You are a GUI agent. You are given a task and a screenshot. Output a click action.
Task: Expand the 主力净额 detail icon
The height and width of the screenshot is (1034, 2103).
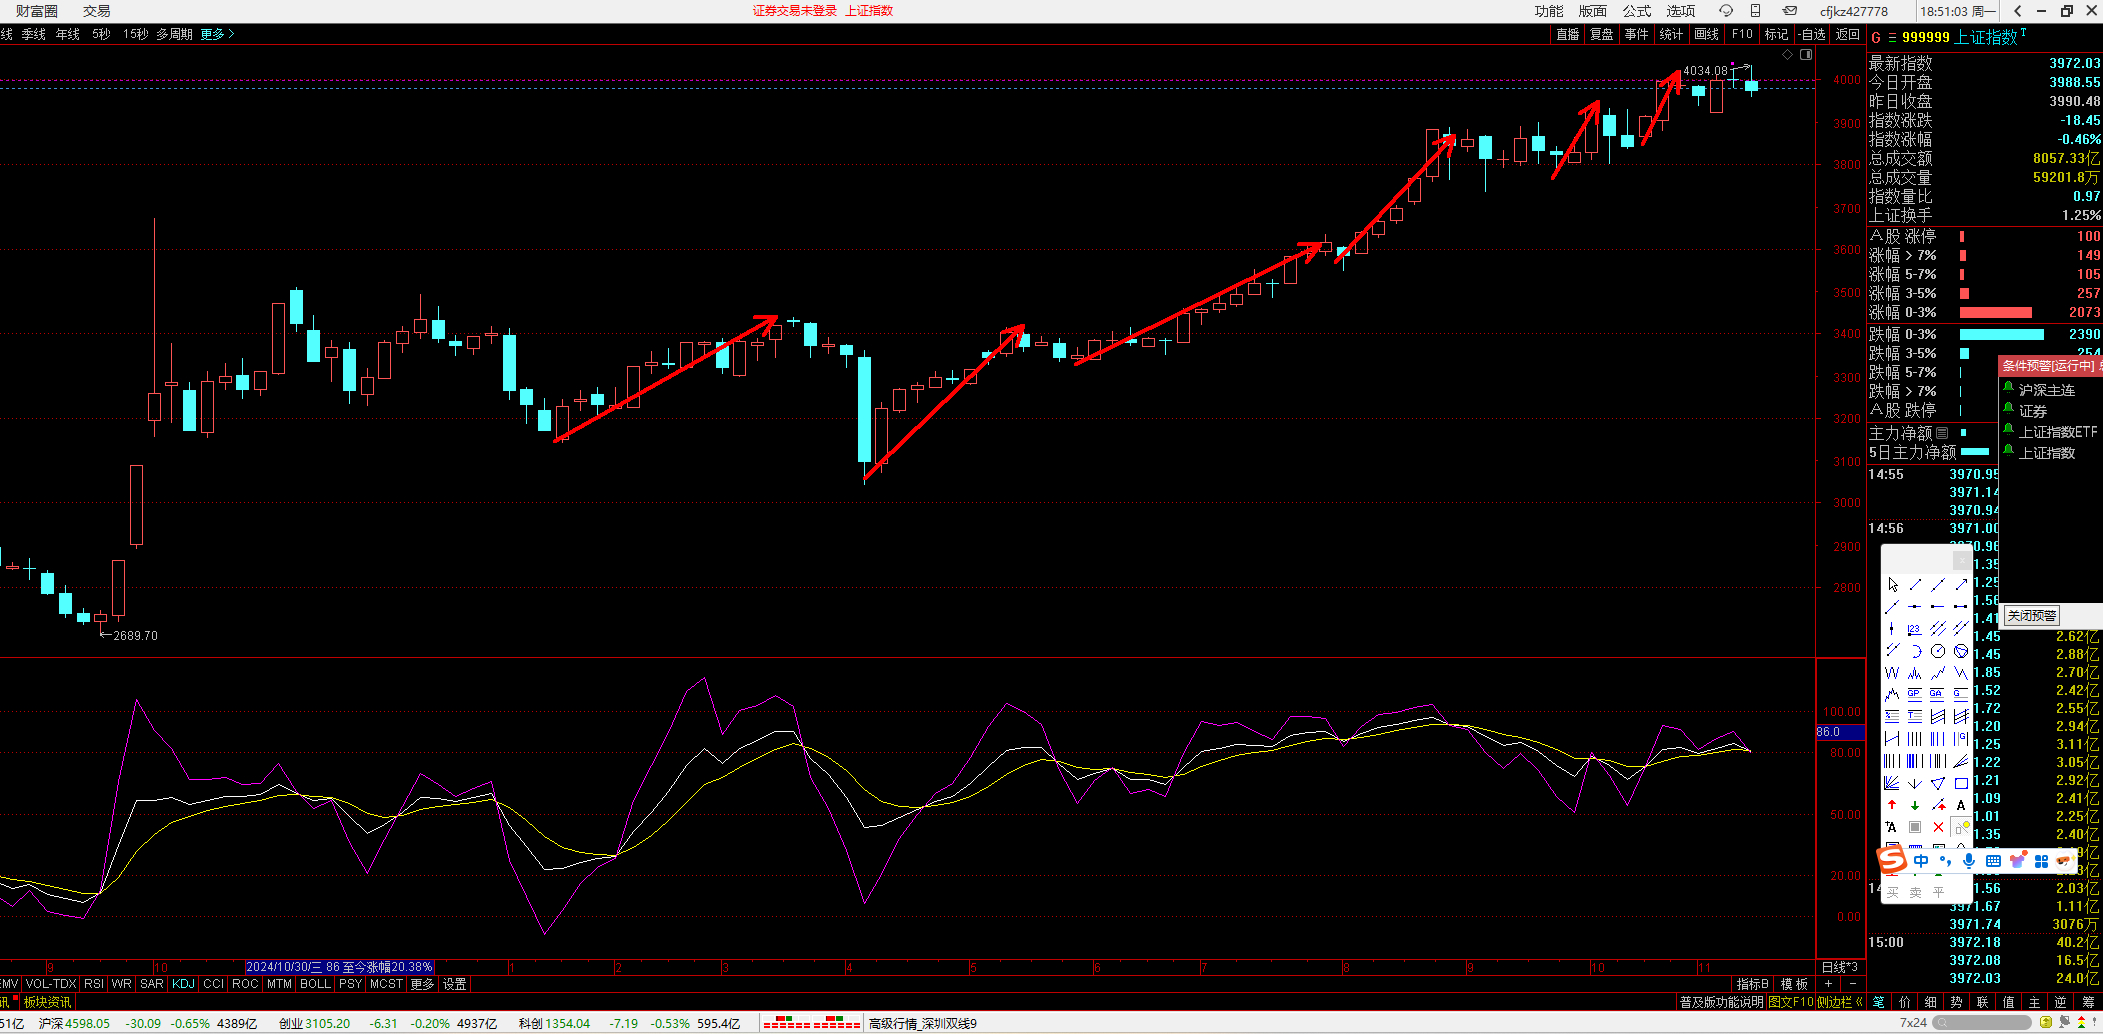coord(1942,433)
